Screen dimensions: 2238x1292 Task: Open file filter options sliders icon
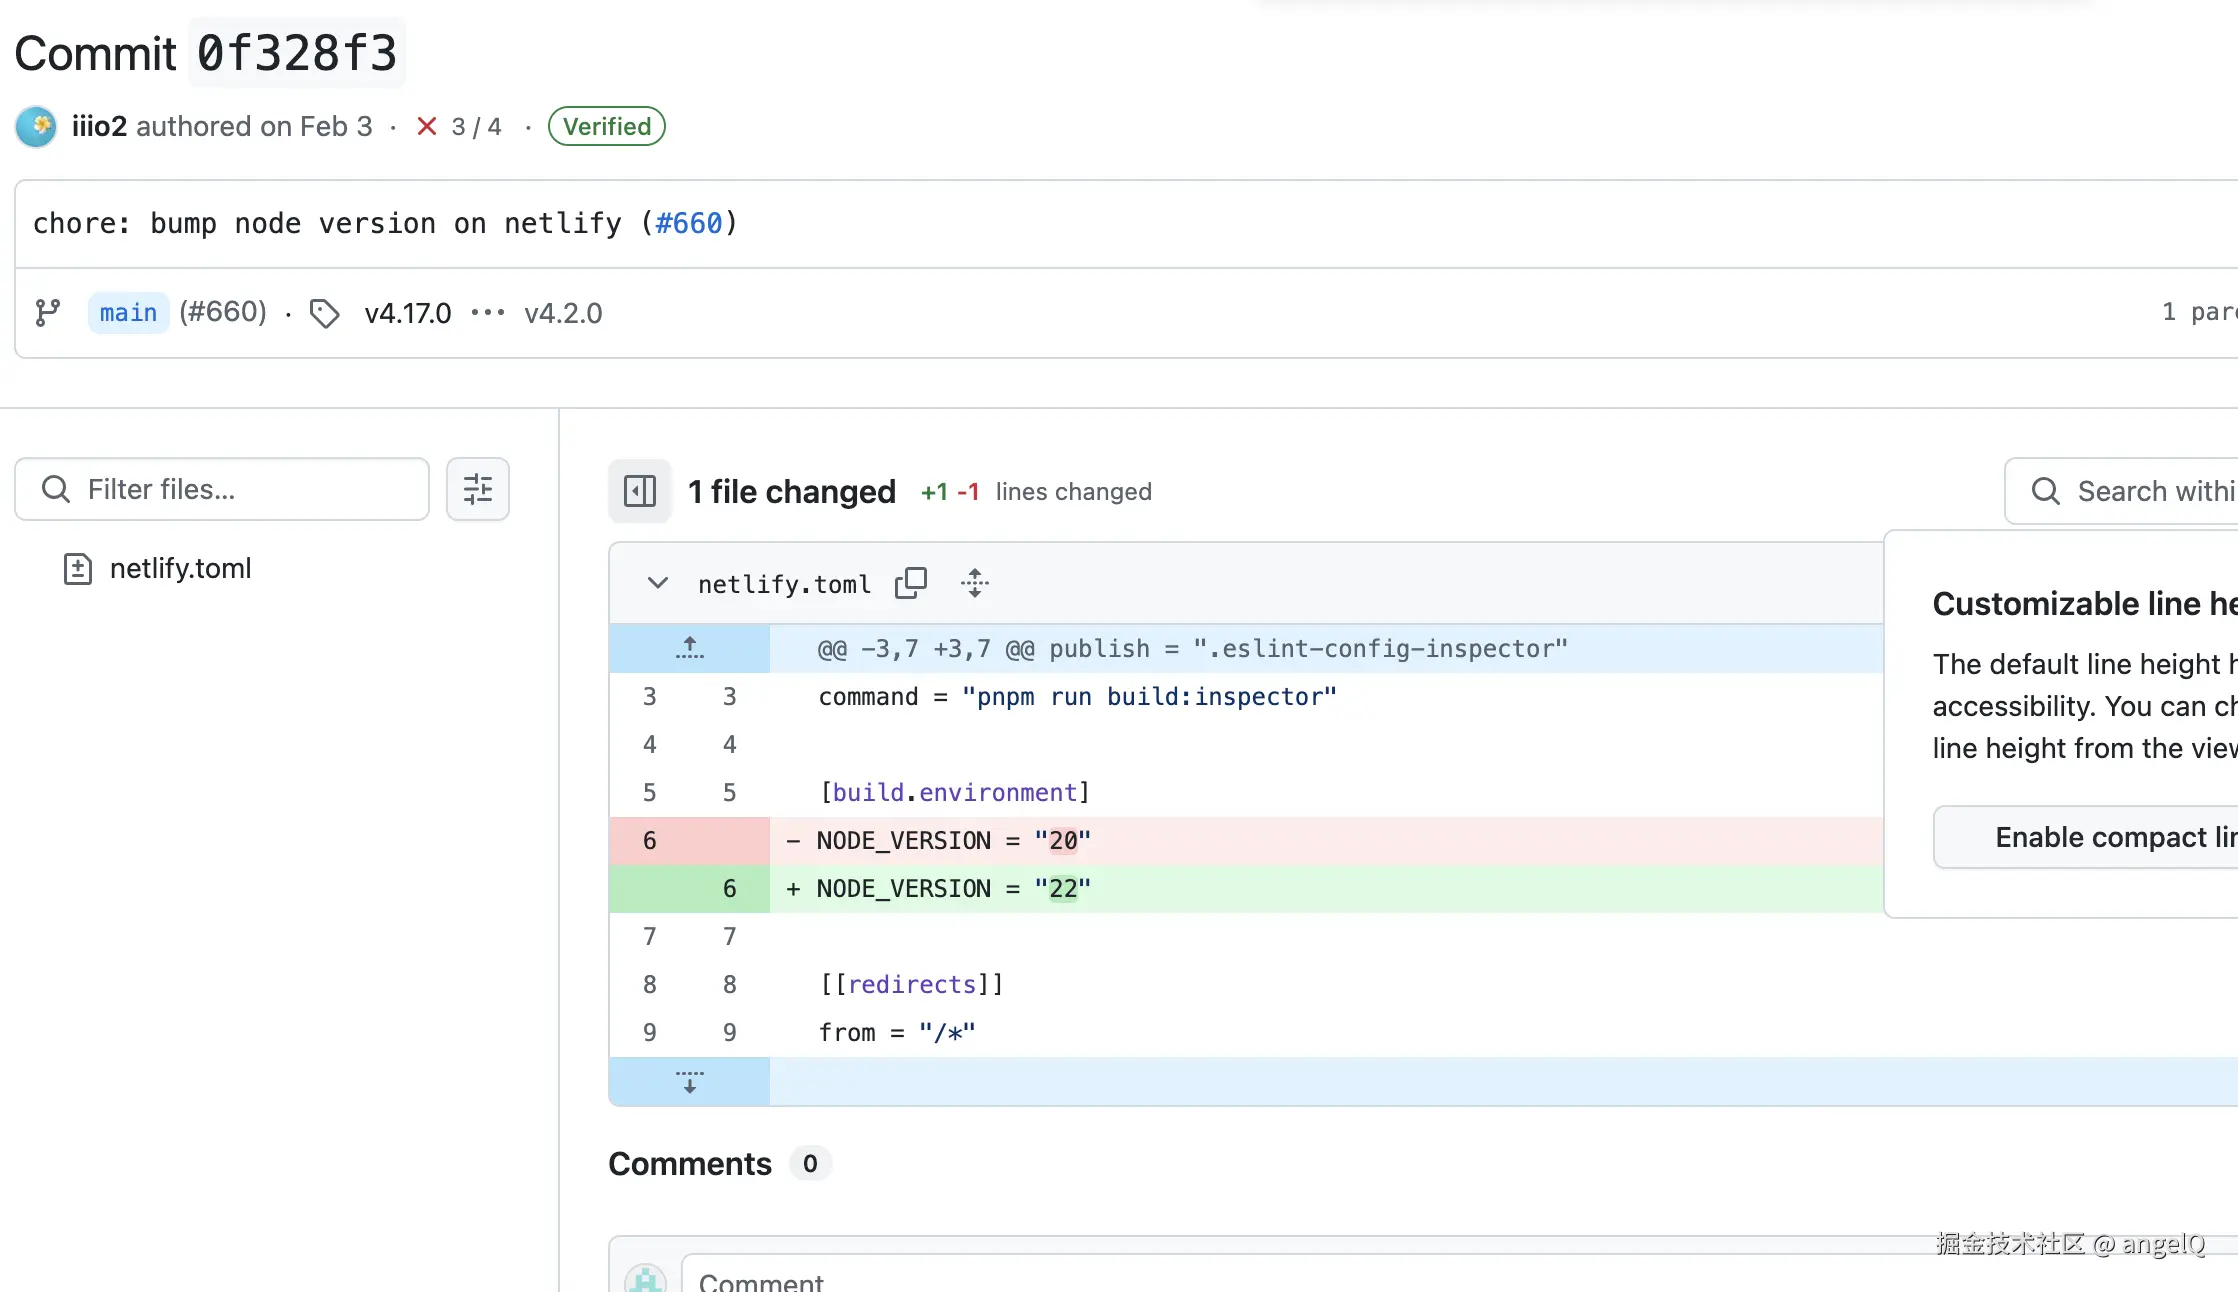(x=478, y=490)
